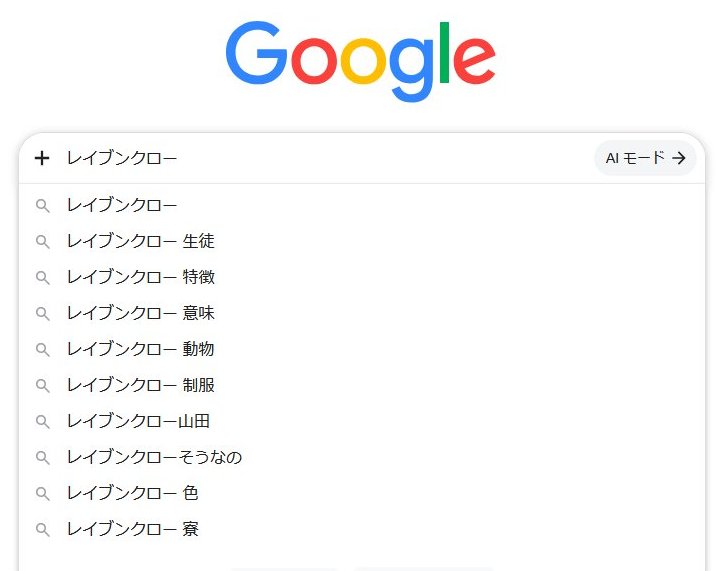Pick suggestion レイブンクローそうなの

(362, 457)
